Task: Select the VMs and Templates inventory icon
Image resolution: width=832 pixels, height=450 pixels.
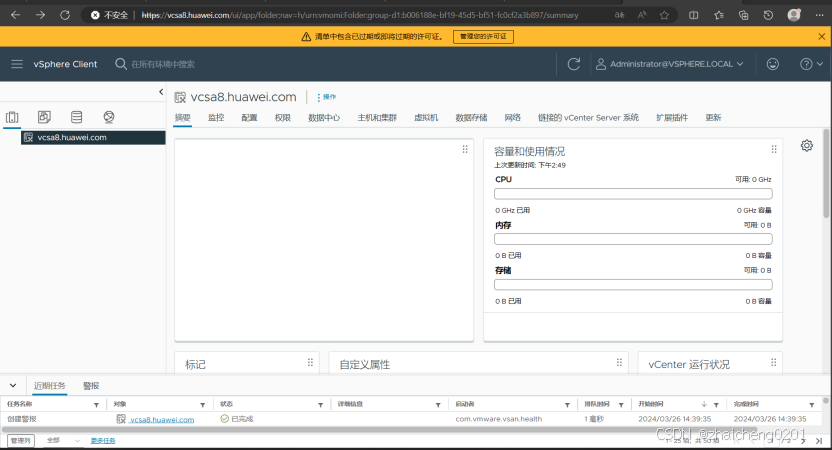Action: (44, 117)
